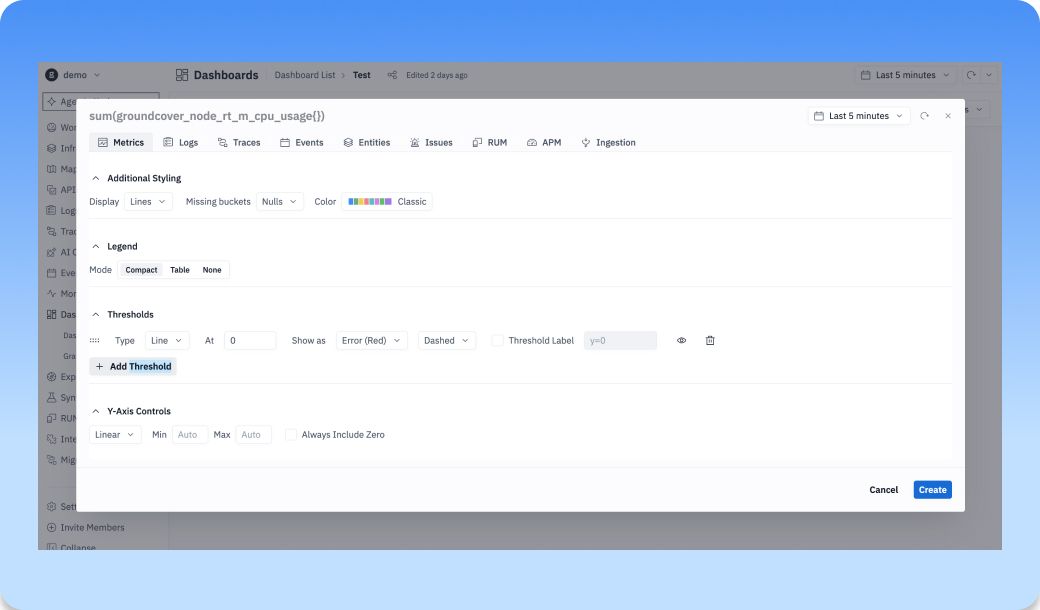This screenshot has width=1040, height=610.
Task: Set legend mode to Compact
Action: (141, 270)
